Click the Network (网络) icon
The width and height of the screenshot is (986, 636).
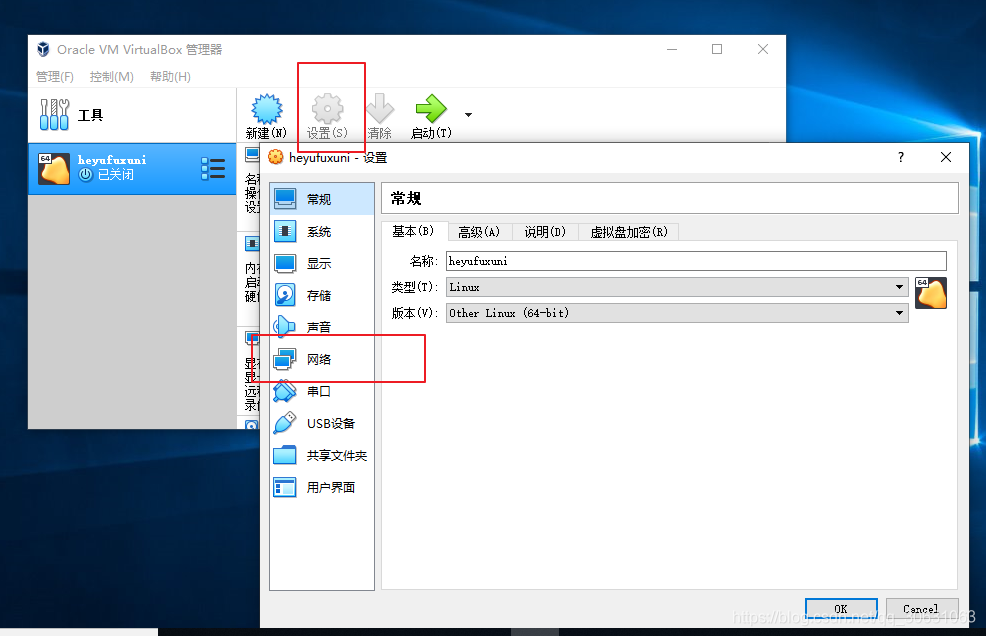coord(285,359)
